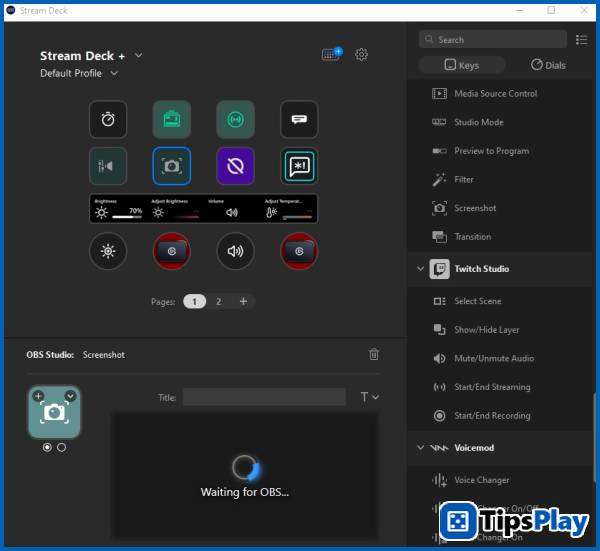
Task: Select the Brightness 70% touch strip segment
Action: (118, 209)
